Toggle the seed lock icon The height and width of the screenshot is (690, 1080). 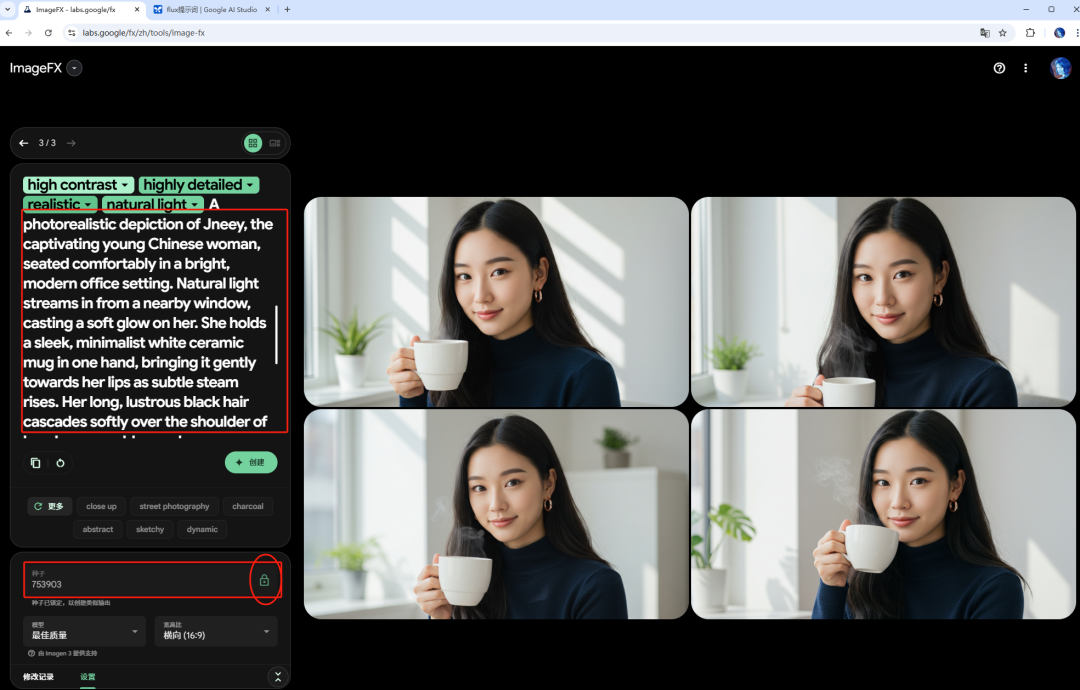264,580
